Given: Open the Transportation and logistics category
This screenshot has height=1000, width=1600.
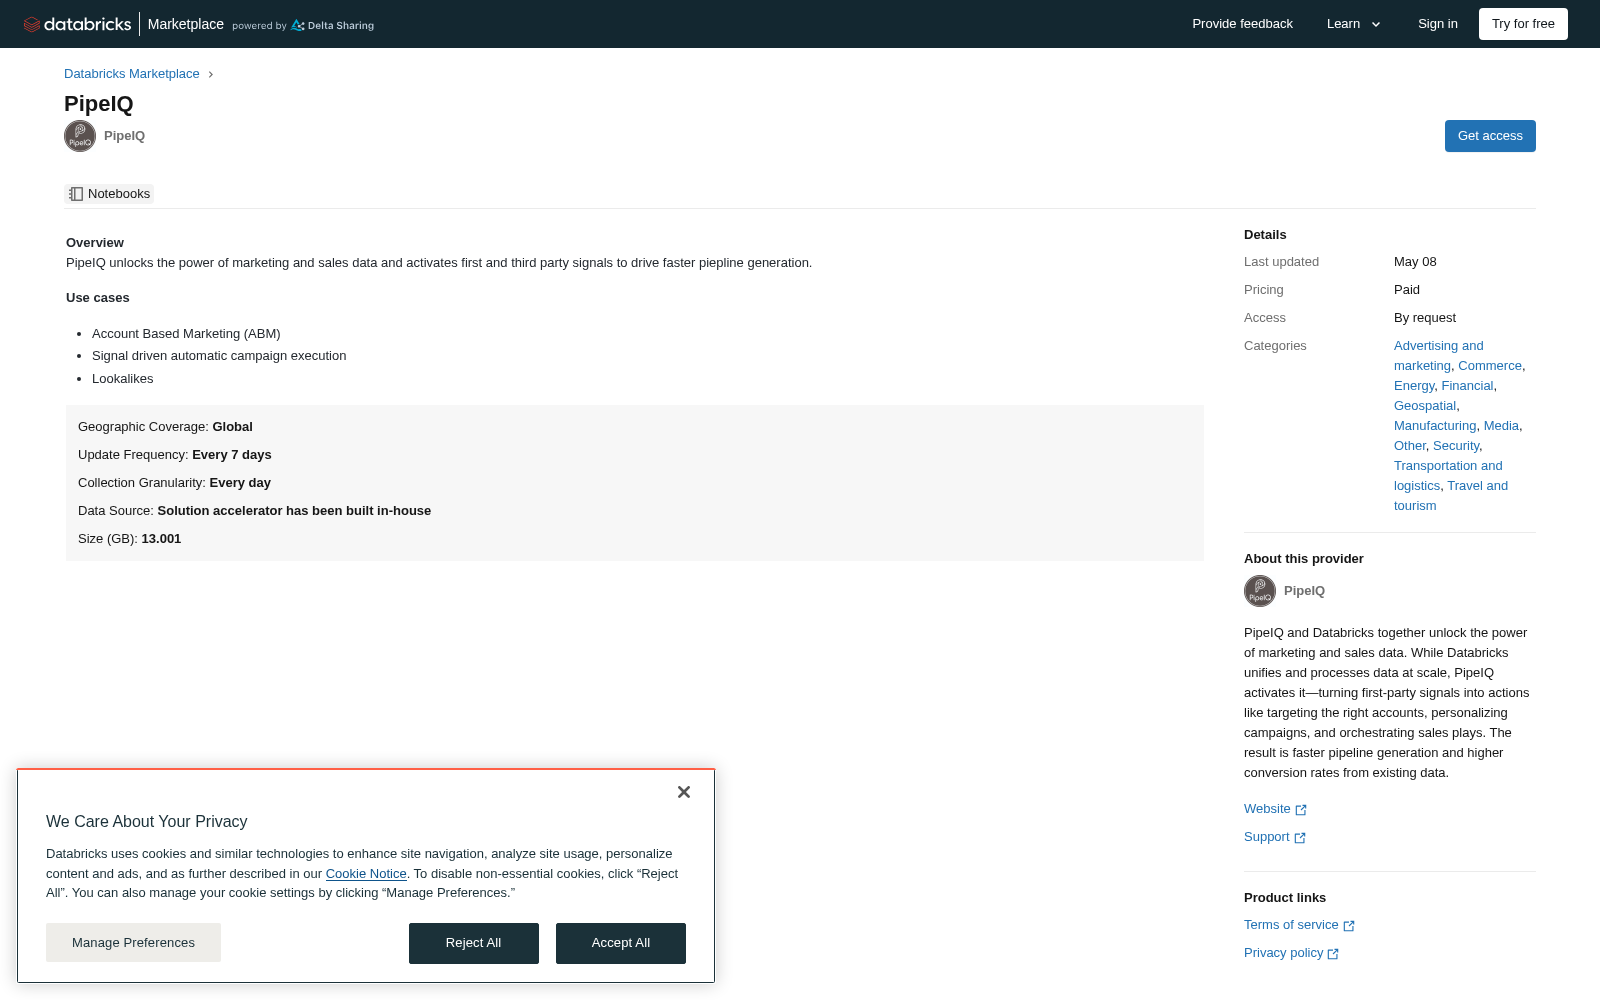Looking at the screenshot, I should 1448,476.
